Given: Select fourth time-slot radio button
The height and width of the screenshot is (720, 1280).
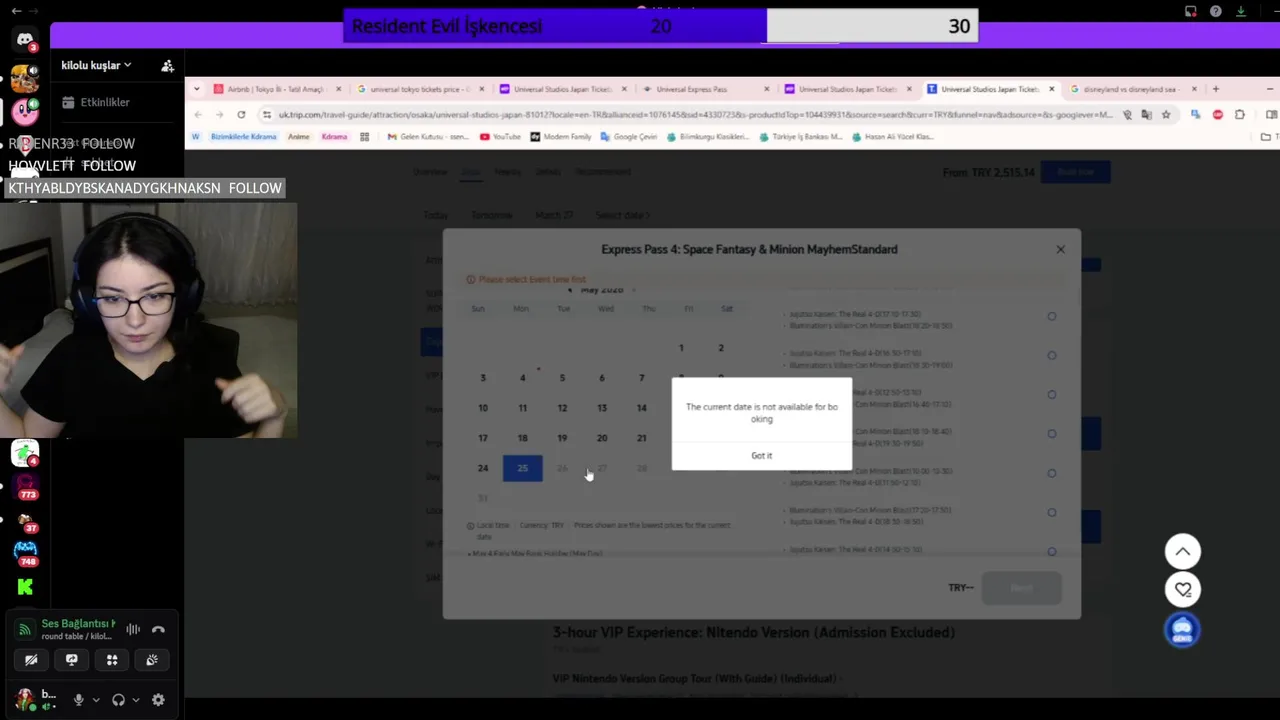Looking at the screenshot, I should pos(1051,434).
